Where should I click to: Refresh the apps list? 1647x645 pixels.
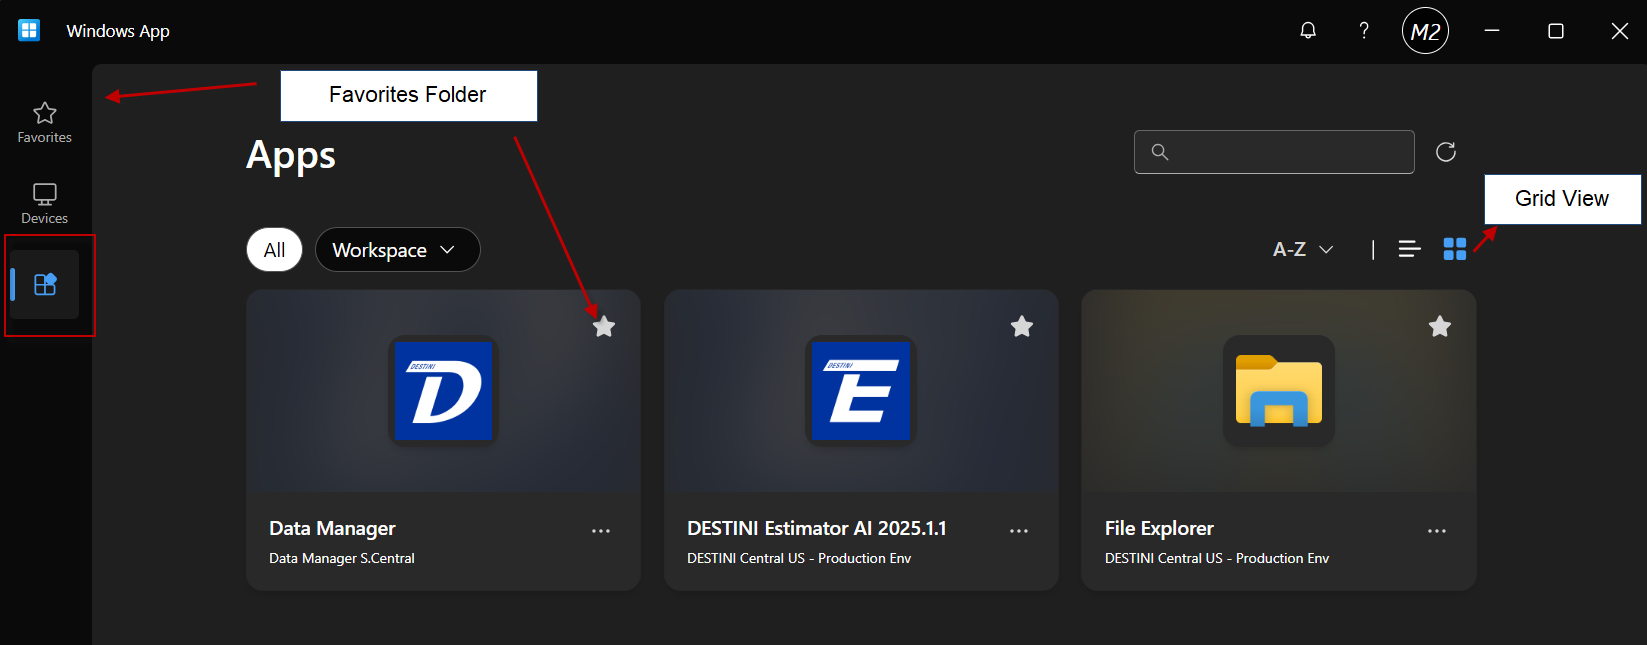point(1446,152)
